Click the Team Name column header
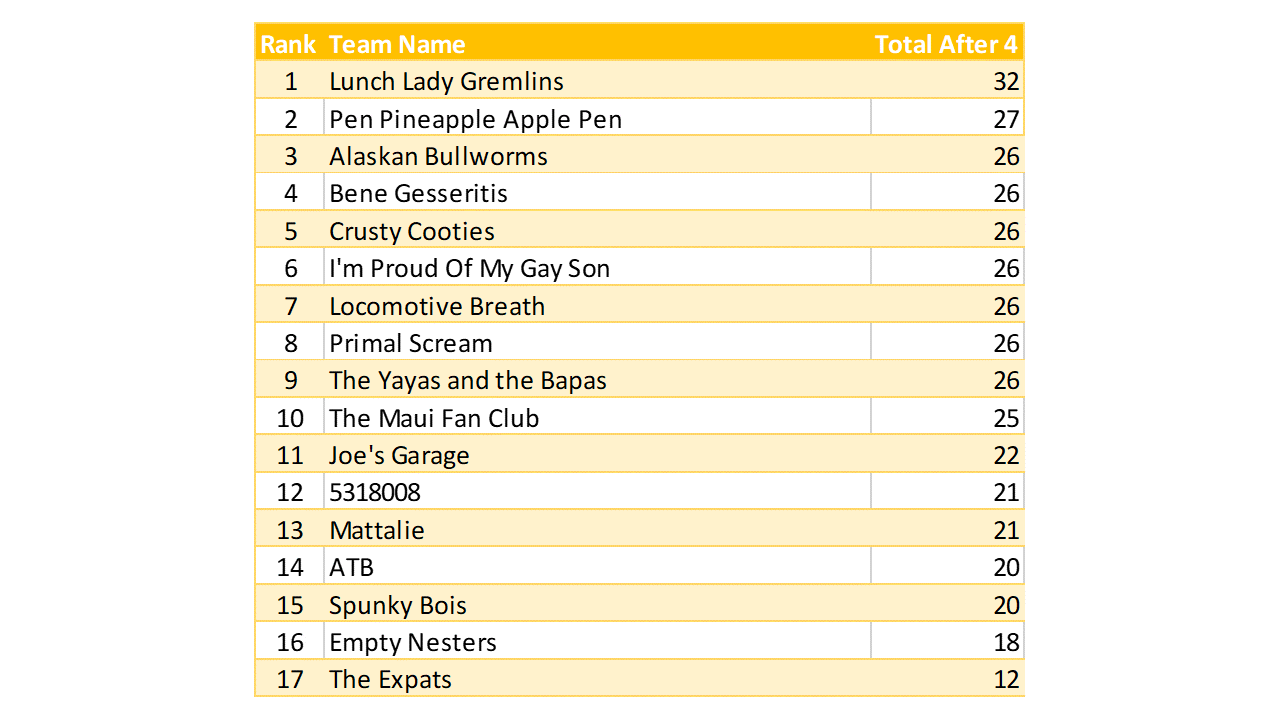 (x=397, y=45)
